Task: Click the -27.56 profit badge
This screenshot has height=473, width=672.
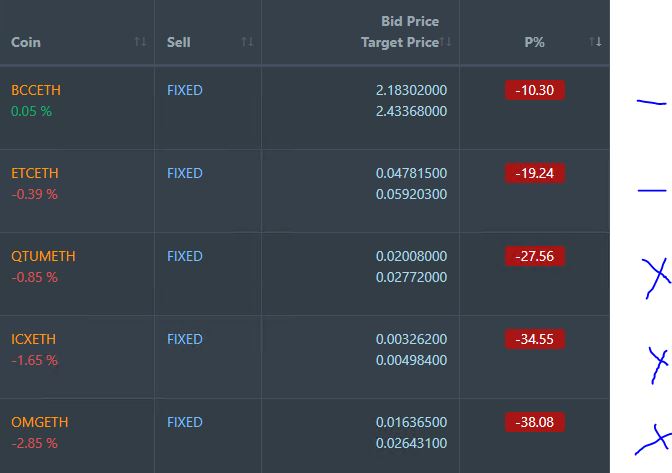Action: click(535, 256)
